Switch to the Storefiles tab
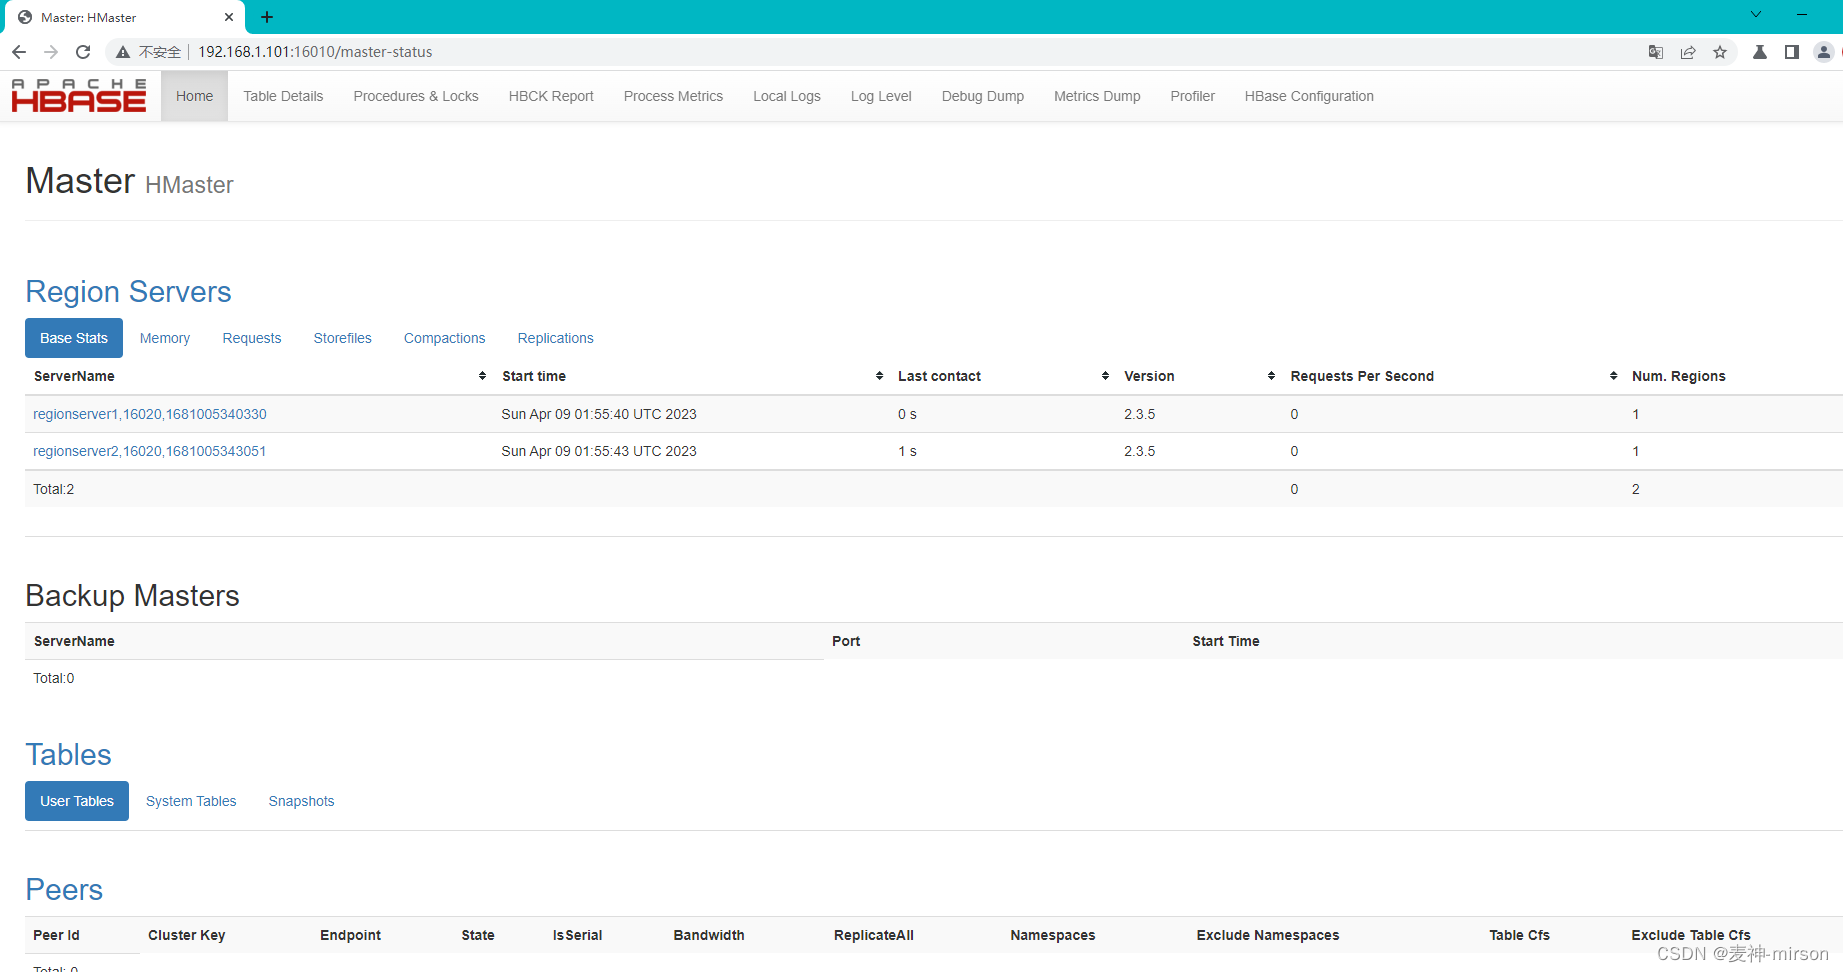 pos(342,338)
